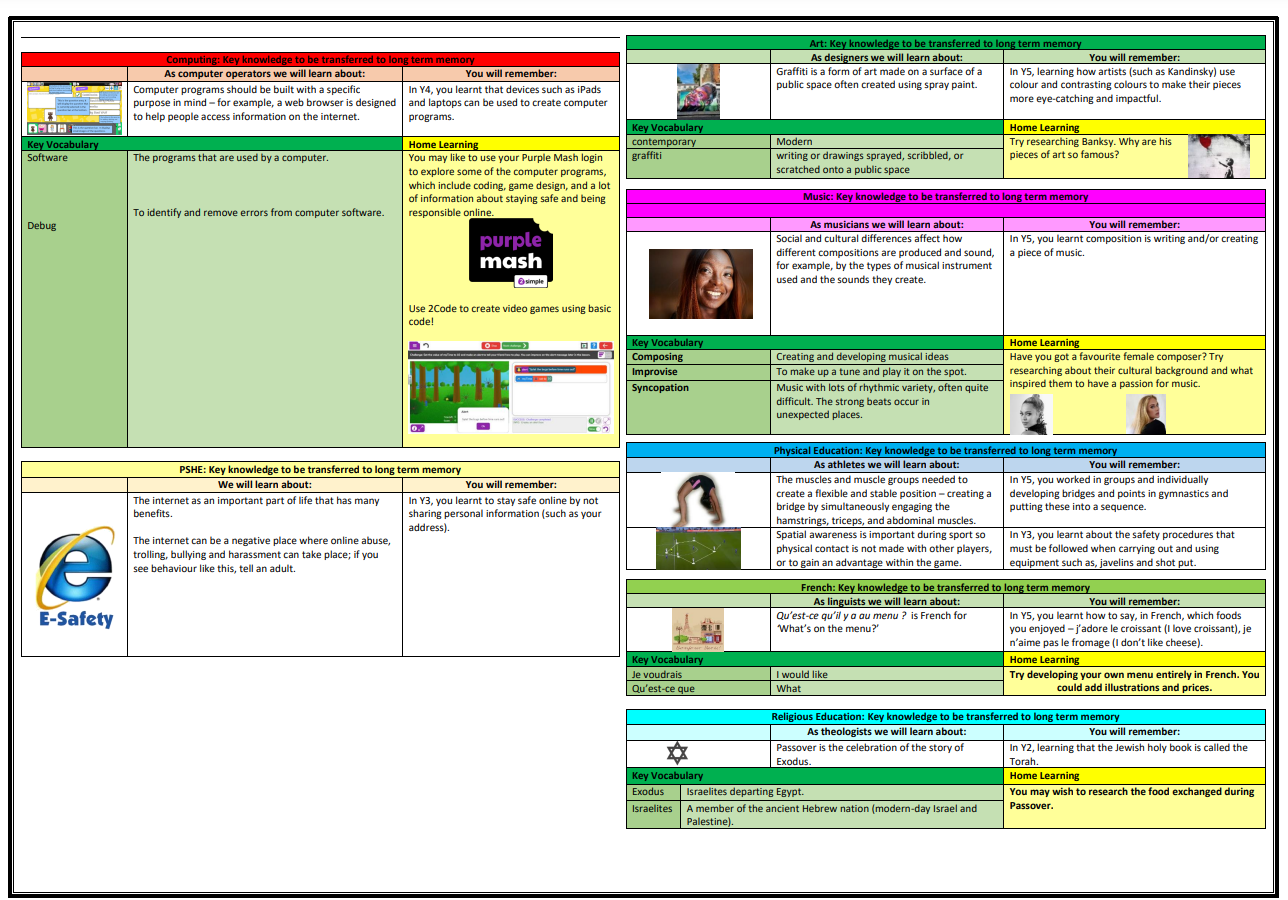Select the football pitch spatial awareness image

[x=698, y=548]
